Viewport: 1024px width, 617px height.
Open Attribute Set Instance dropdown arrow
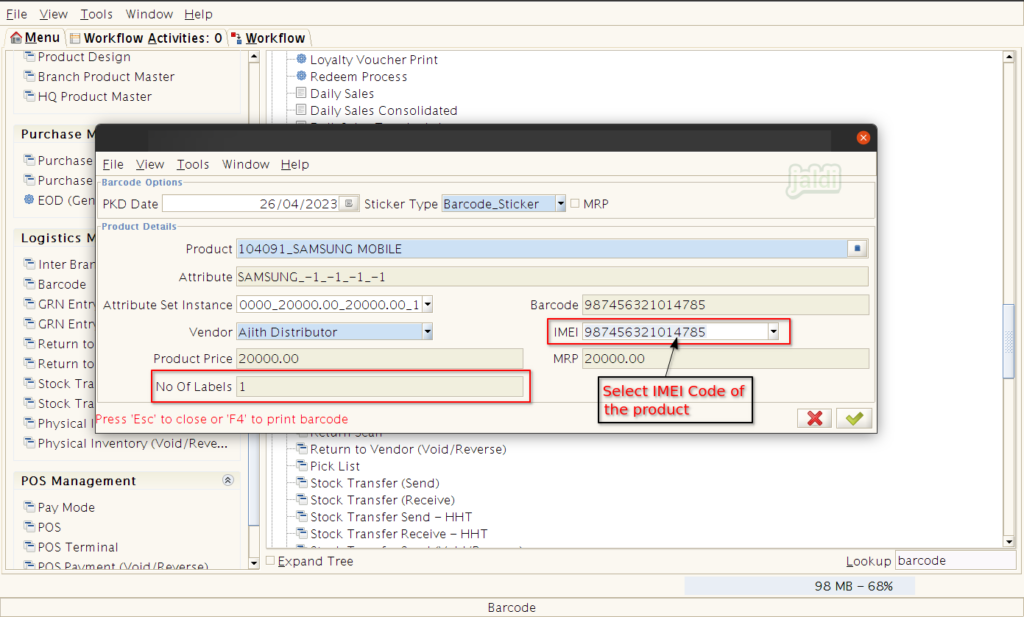point(427,304)
